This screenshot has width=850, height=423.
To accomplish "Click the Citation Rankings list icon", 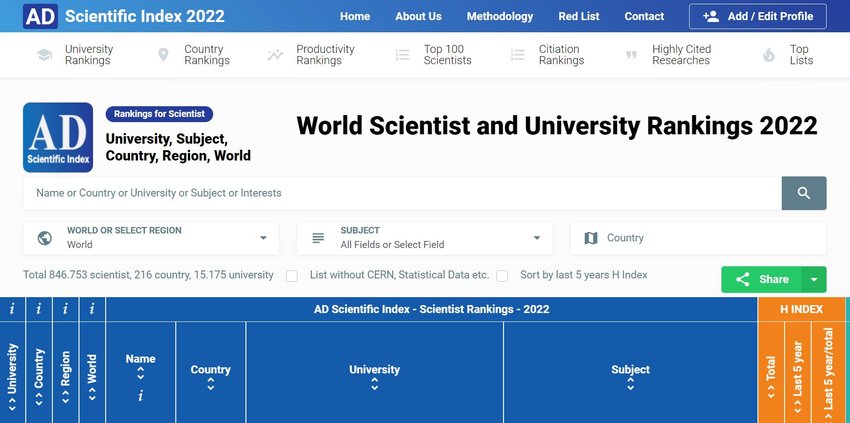I will (x=517, y=55).
